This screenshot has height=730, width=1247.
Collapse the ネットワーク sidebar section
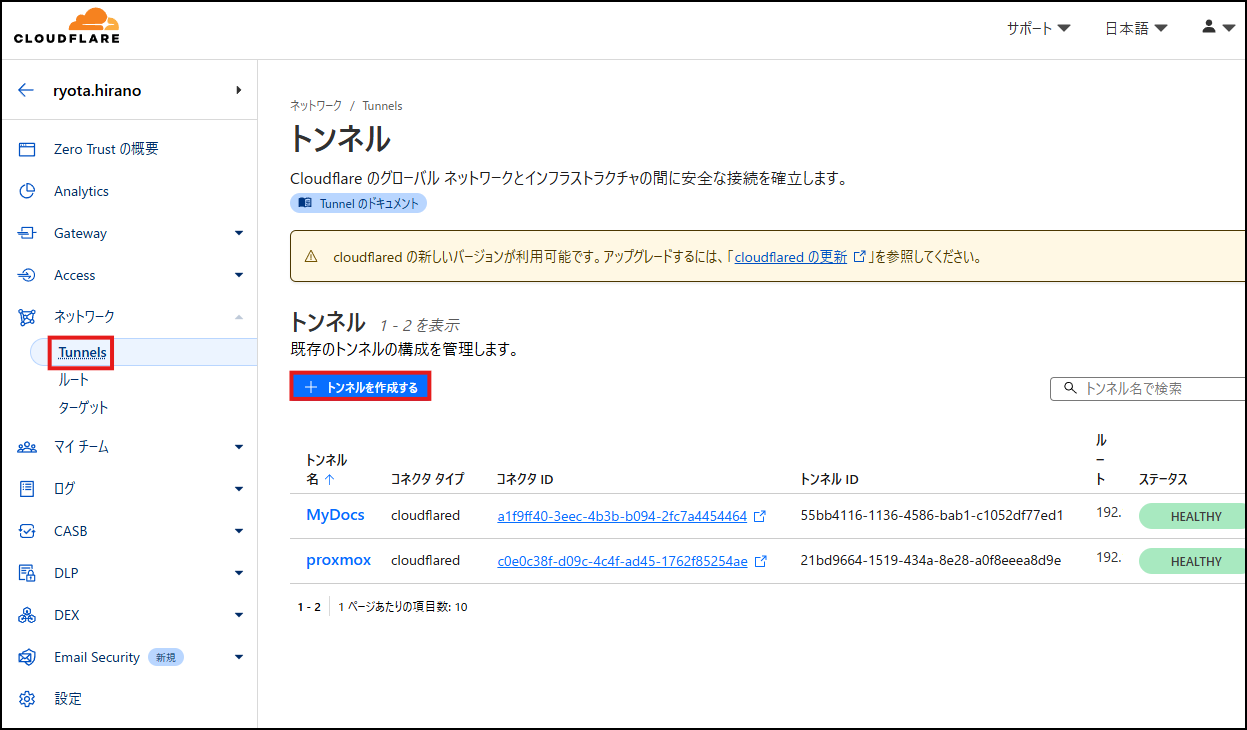click(238, 316)
